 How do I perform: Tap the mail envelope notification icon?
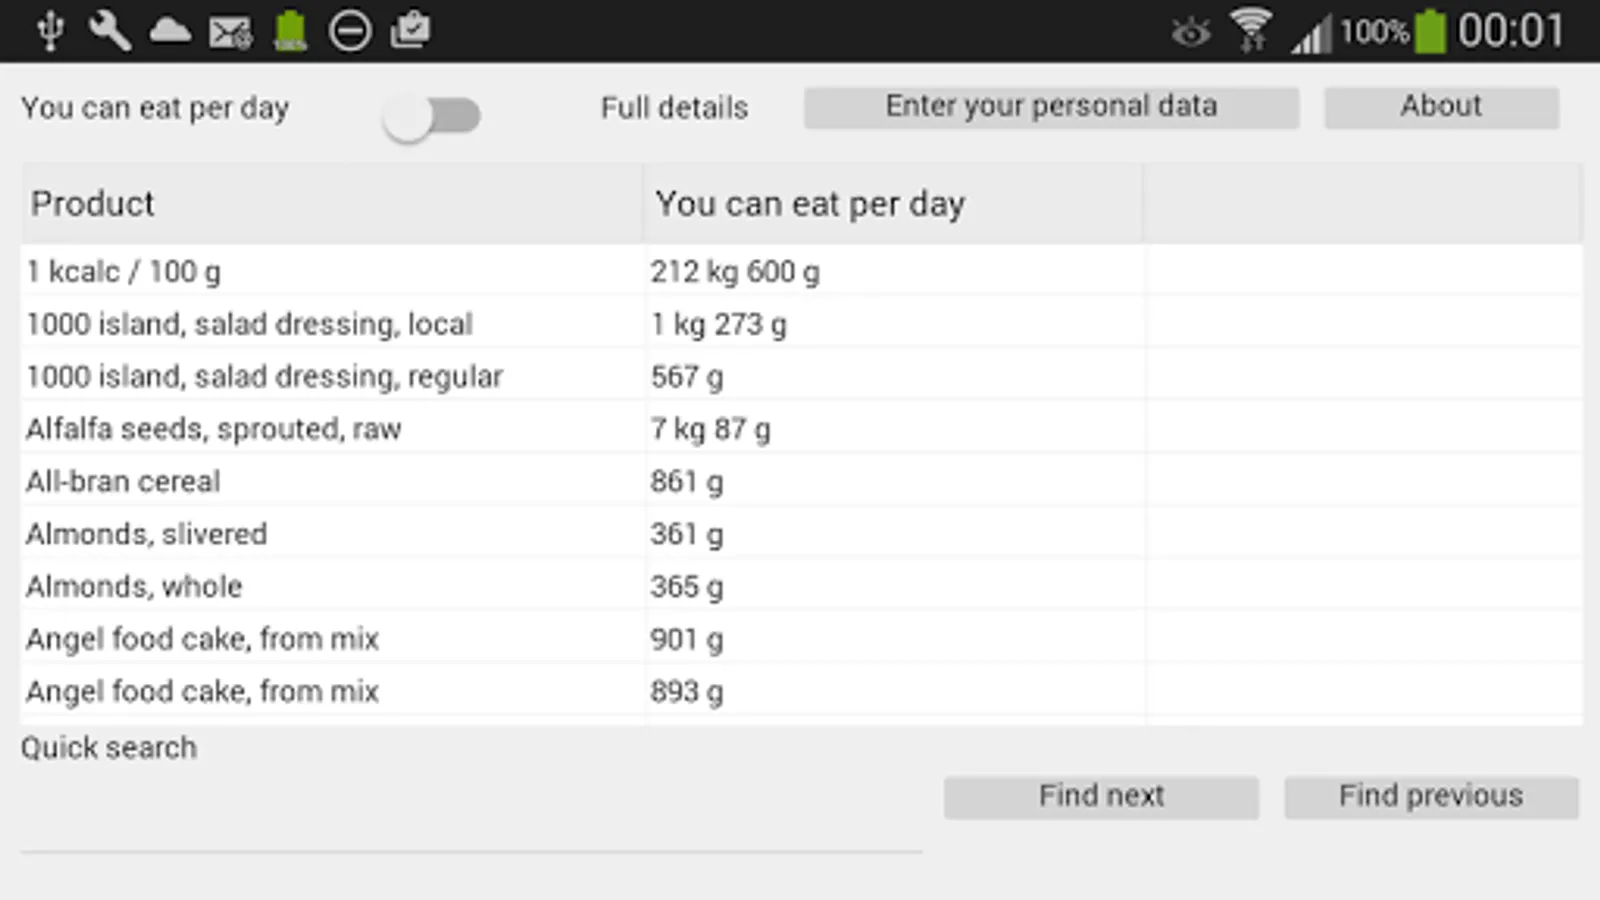click(230, 32)
